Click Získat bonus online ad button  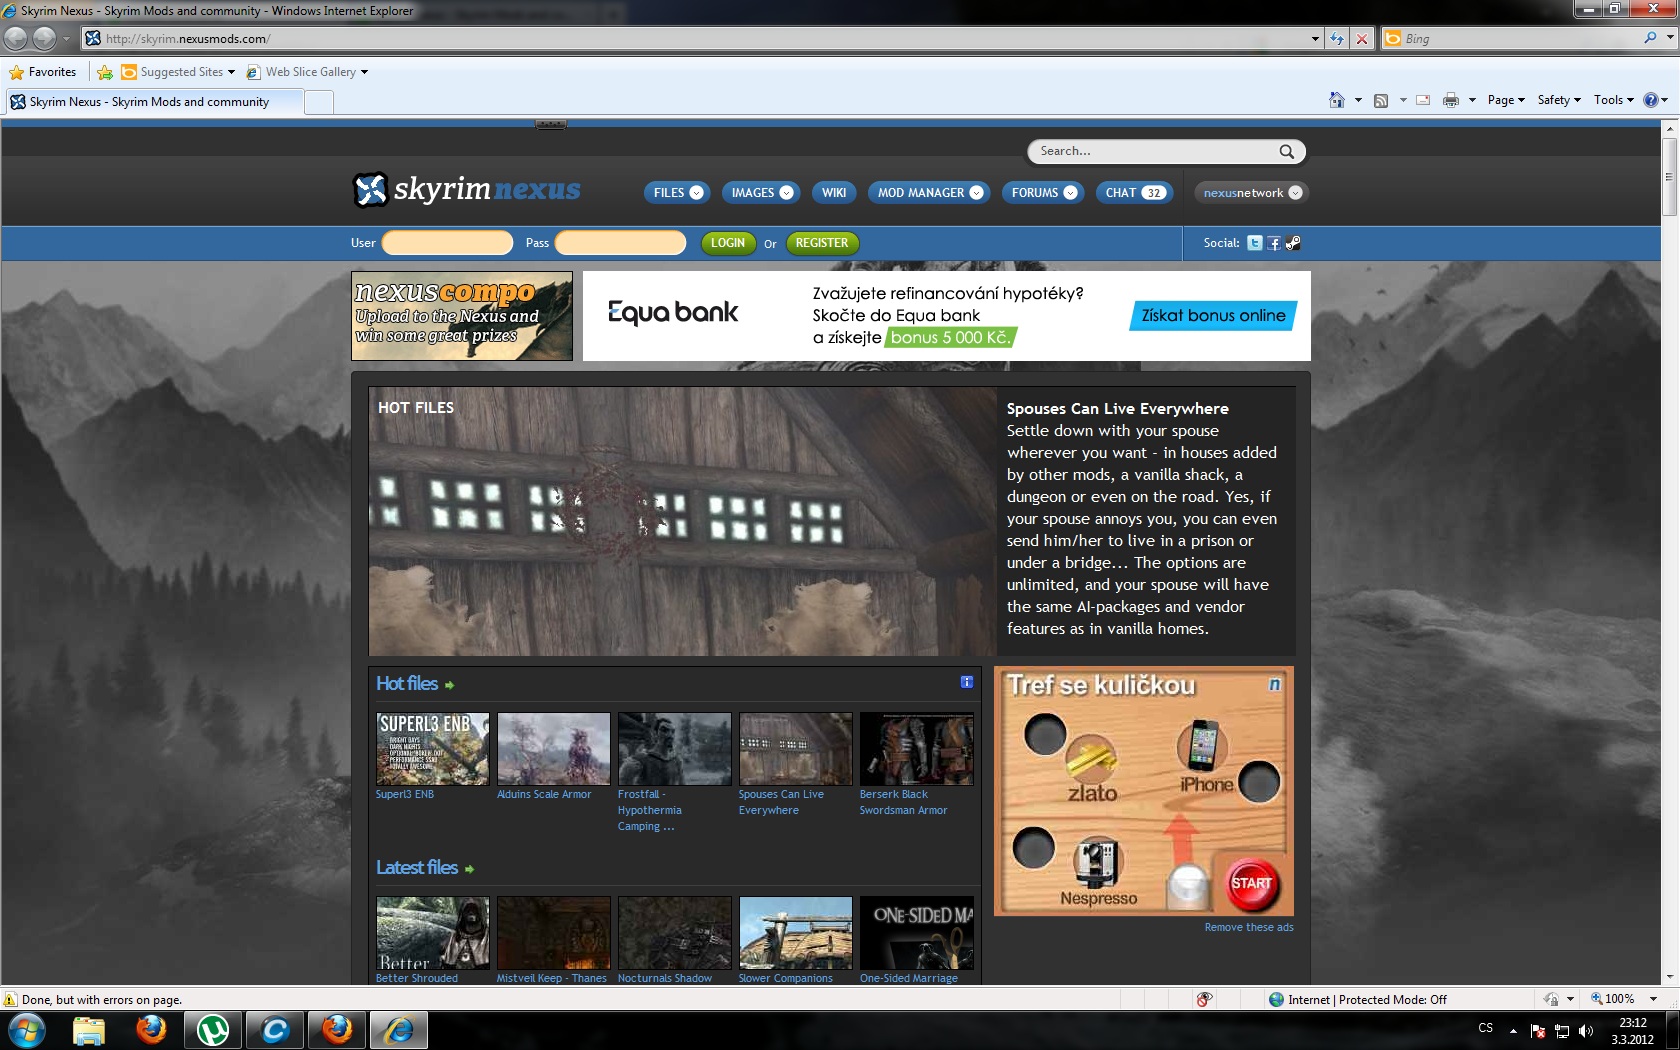(1213, 316)
